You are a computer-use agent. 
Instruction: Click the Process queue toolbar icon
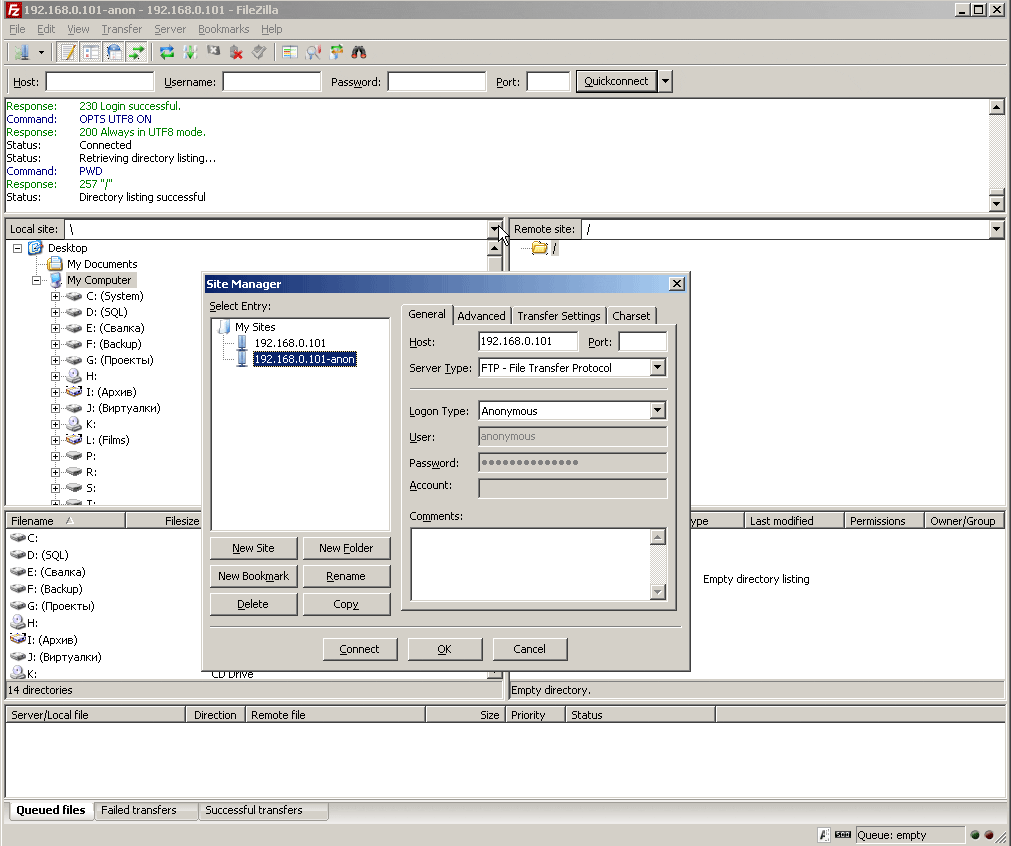(x=190, y=52)
